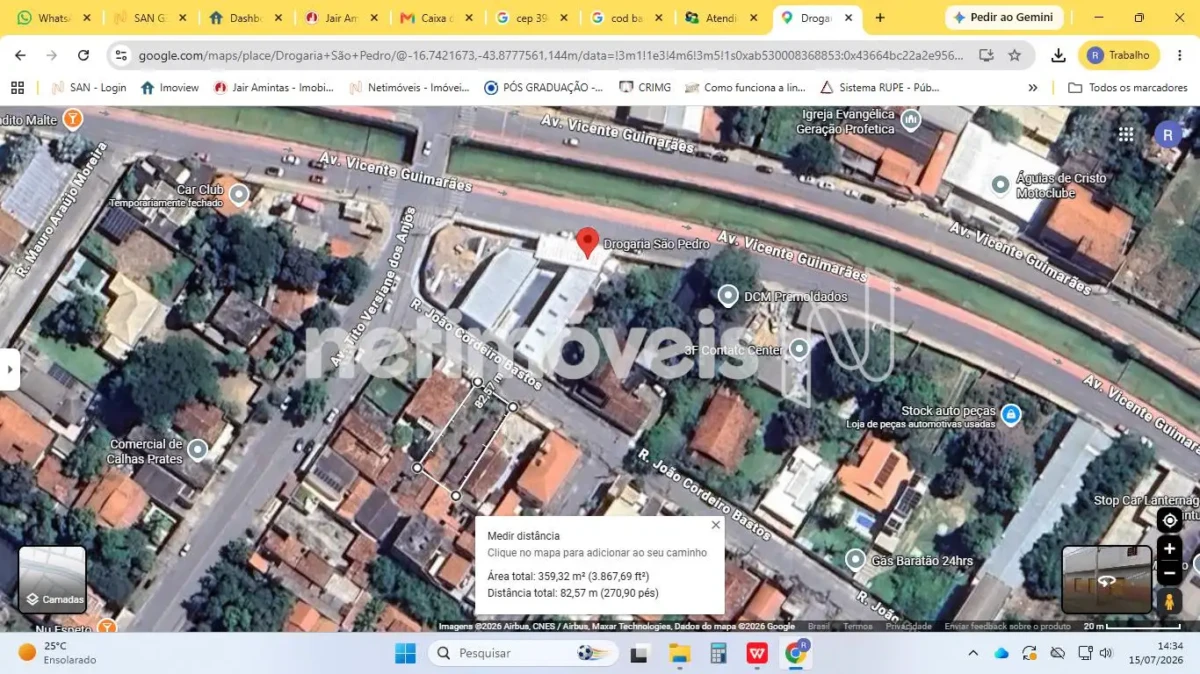Switch to the WhatsApp tab
1200x674 pixels.
[x=54, y=18]
